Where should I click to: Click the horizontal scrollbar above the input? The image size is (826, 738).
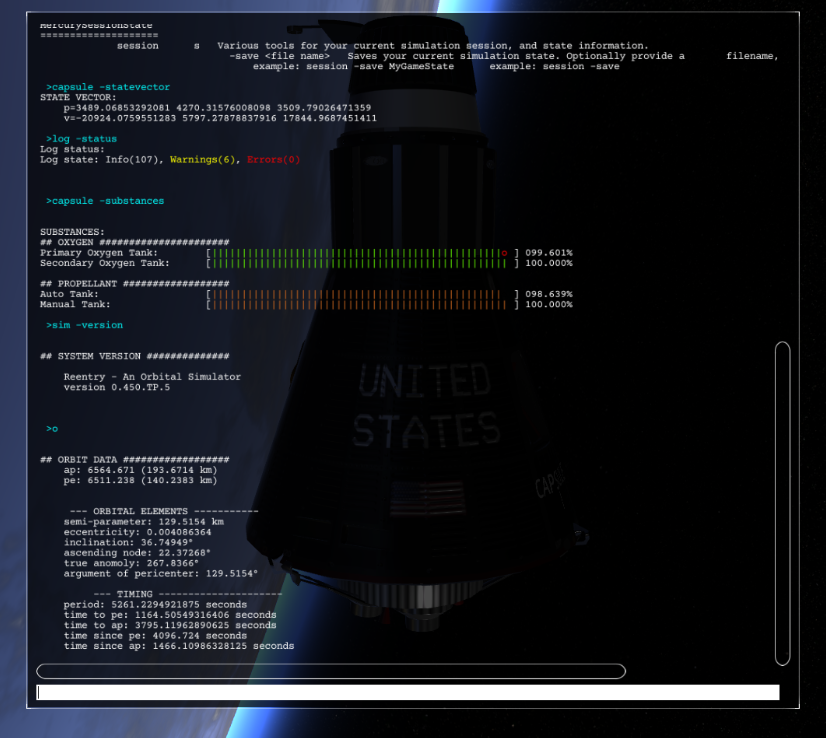click(x=331, y=671)
